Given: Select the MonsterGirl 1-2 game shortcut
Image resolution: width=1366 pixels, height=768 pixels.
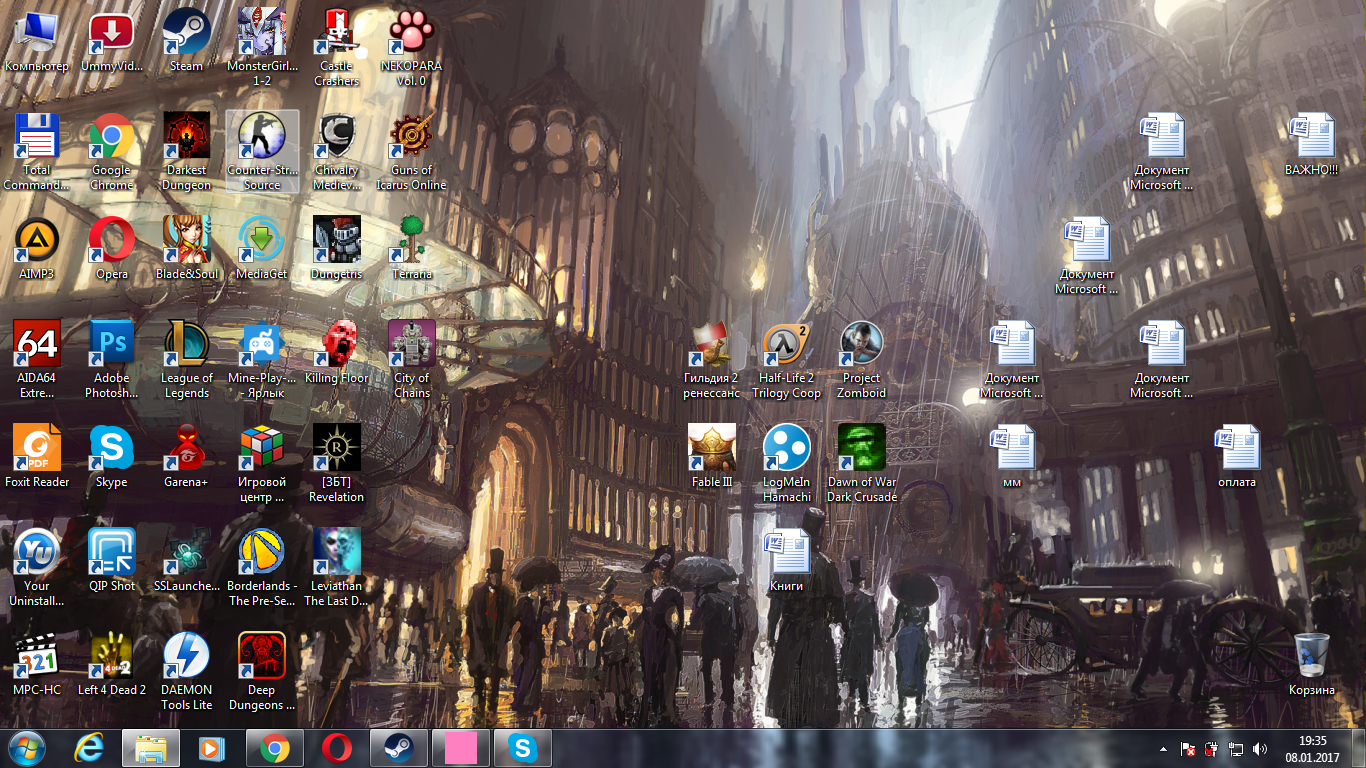Looking at the screenshot, I should click(262, 49).
